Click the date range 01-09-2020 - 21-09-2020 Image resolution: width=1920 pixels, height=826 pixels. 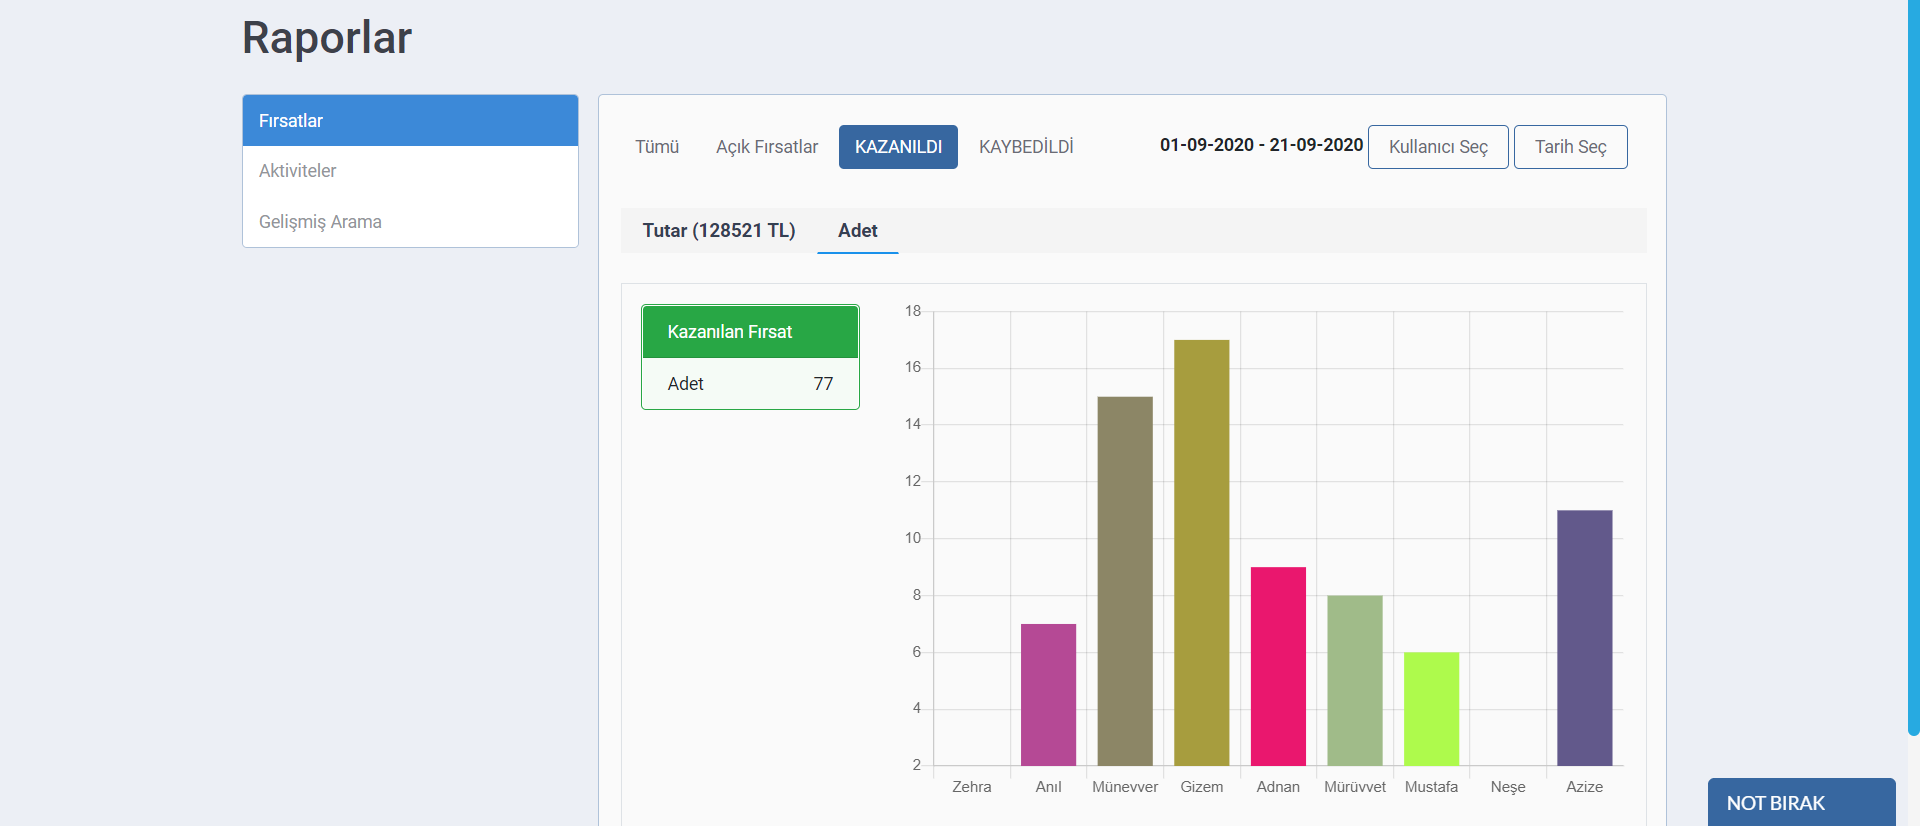tap(1261, 145)
